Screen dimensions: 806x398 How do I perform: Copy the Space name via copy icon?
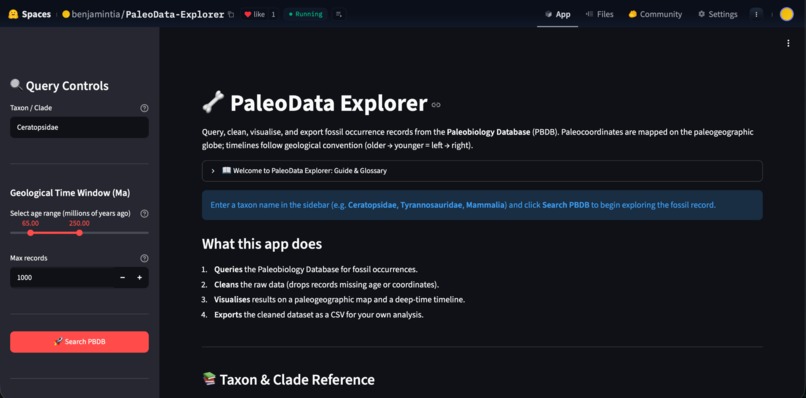(x=231, y=14)
